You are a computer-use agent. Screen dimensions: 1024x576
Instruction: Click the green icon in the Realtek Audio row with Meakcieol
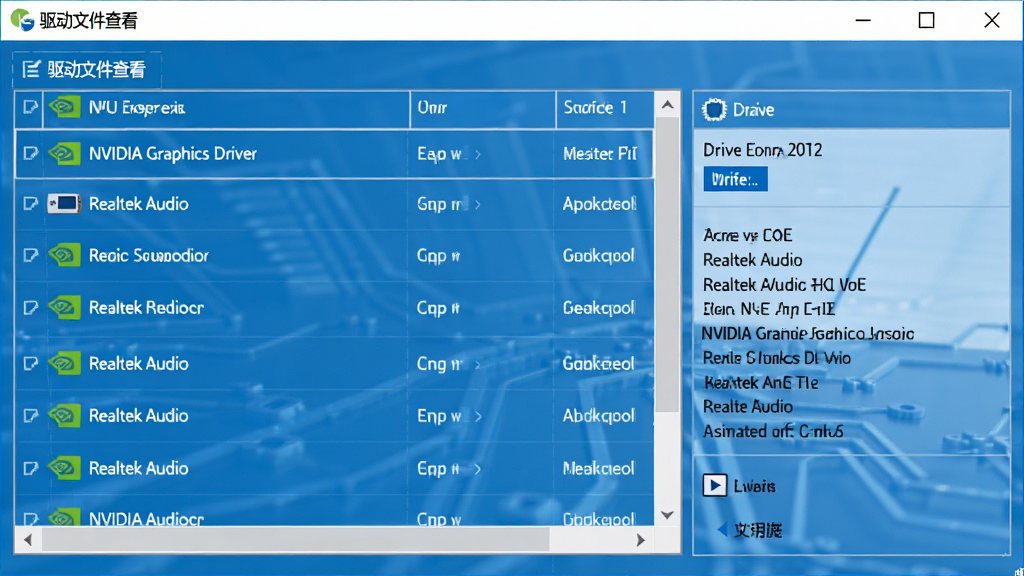click(x=64, y=468)
